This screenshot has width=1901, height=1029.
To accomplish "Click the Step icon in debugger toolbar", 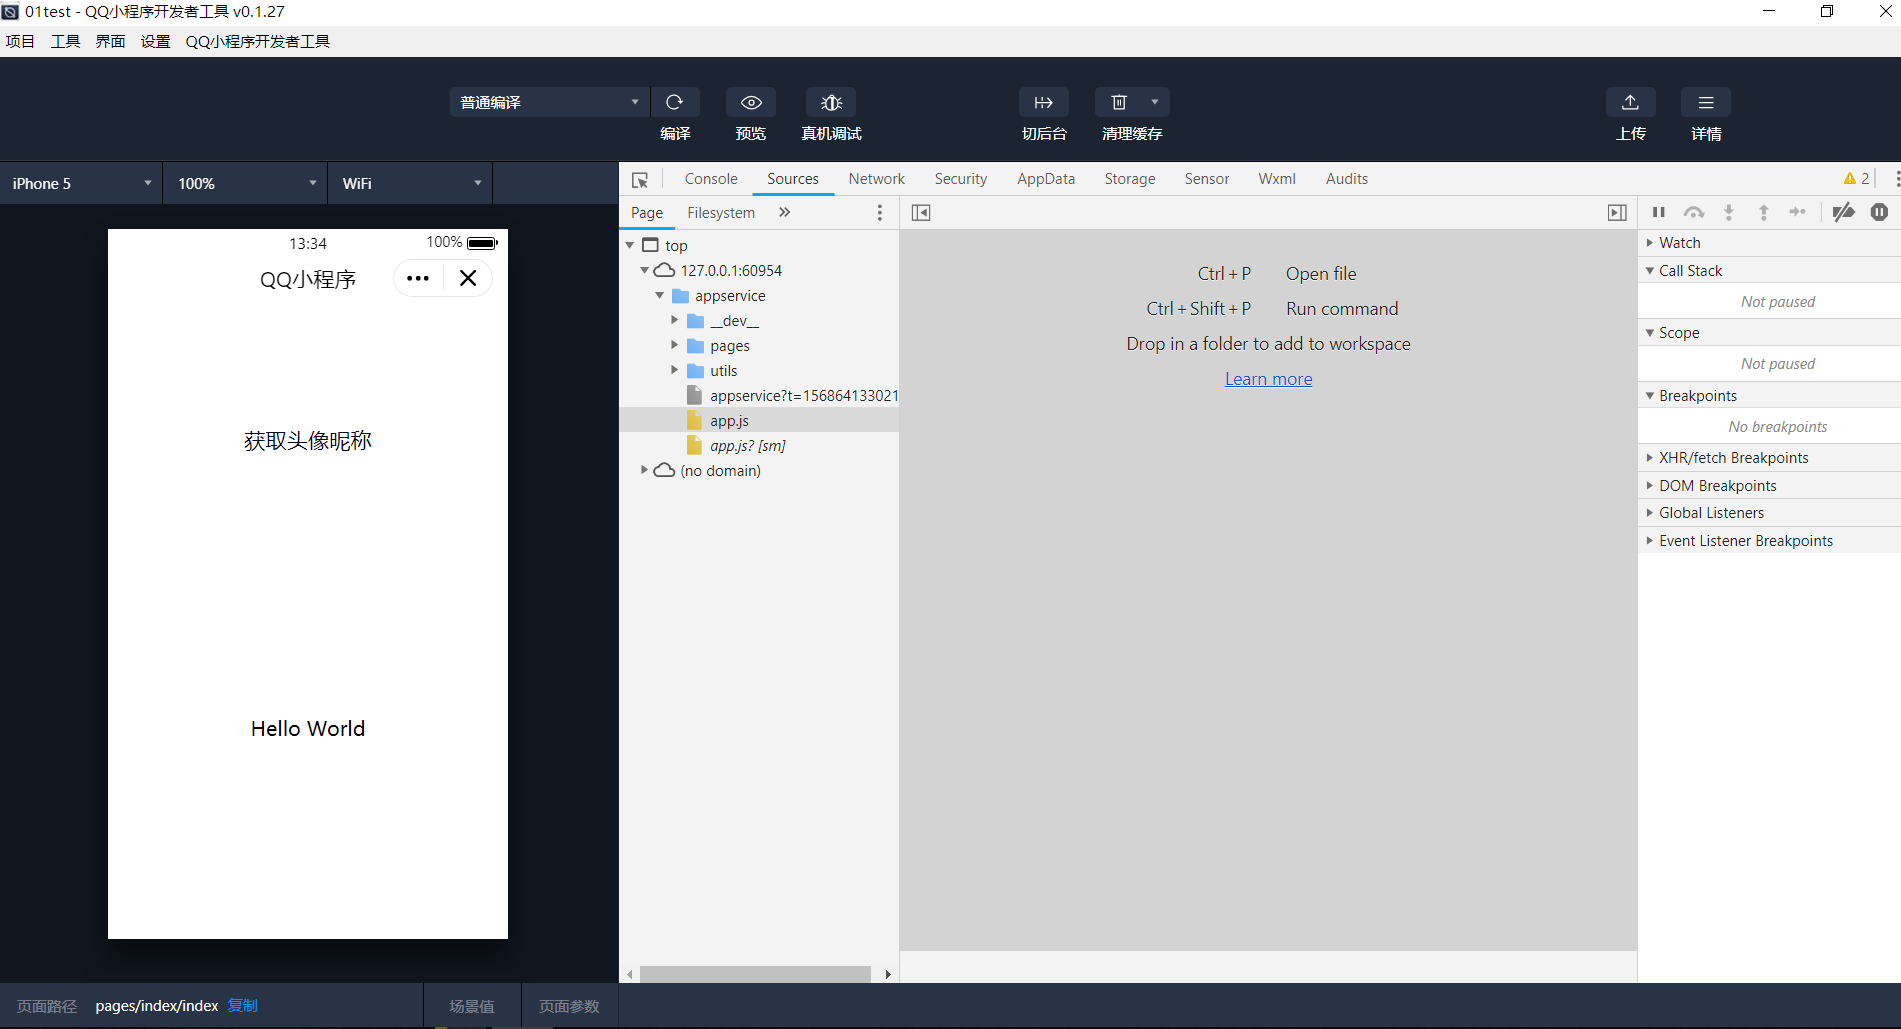I will pyautogui.click(x=1798, y=212).
